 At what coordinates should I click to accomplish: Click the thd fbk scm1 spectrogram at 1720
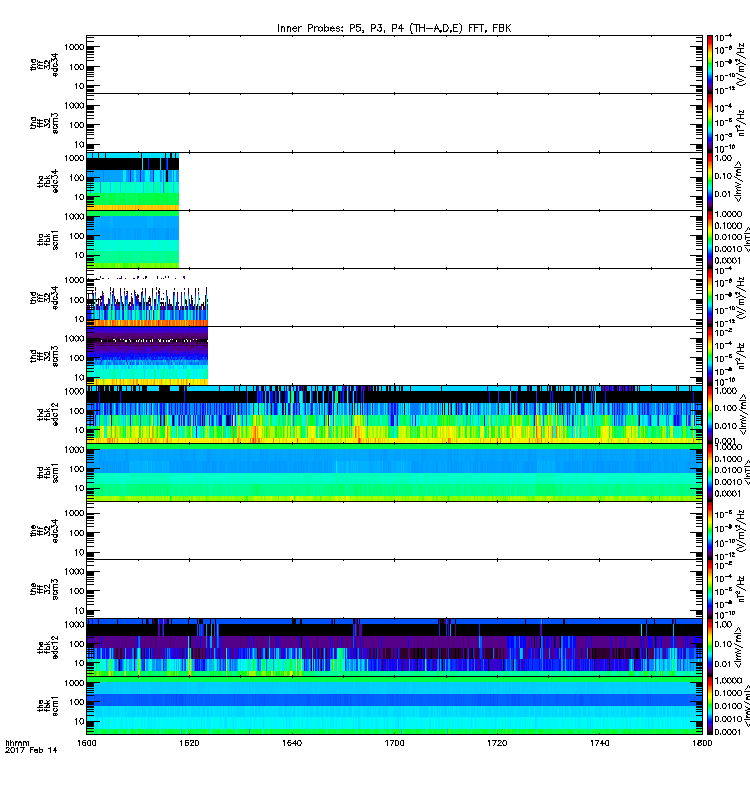pyautogui.click(x=497, y=473)
